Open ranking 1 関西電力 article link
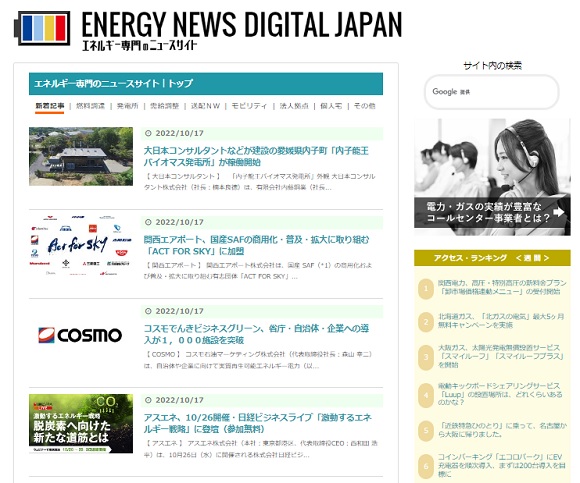This screenshot has width=580, height=483. point(502,287)
